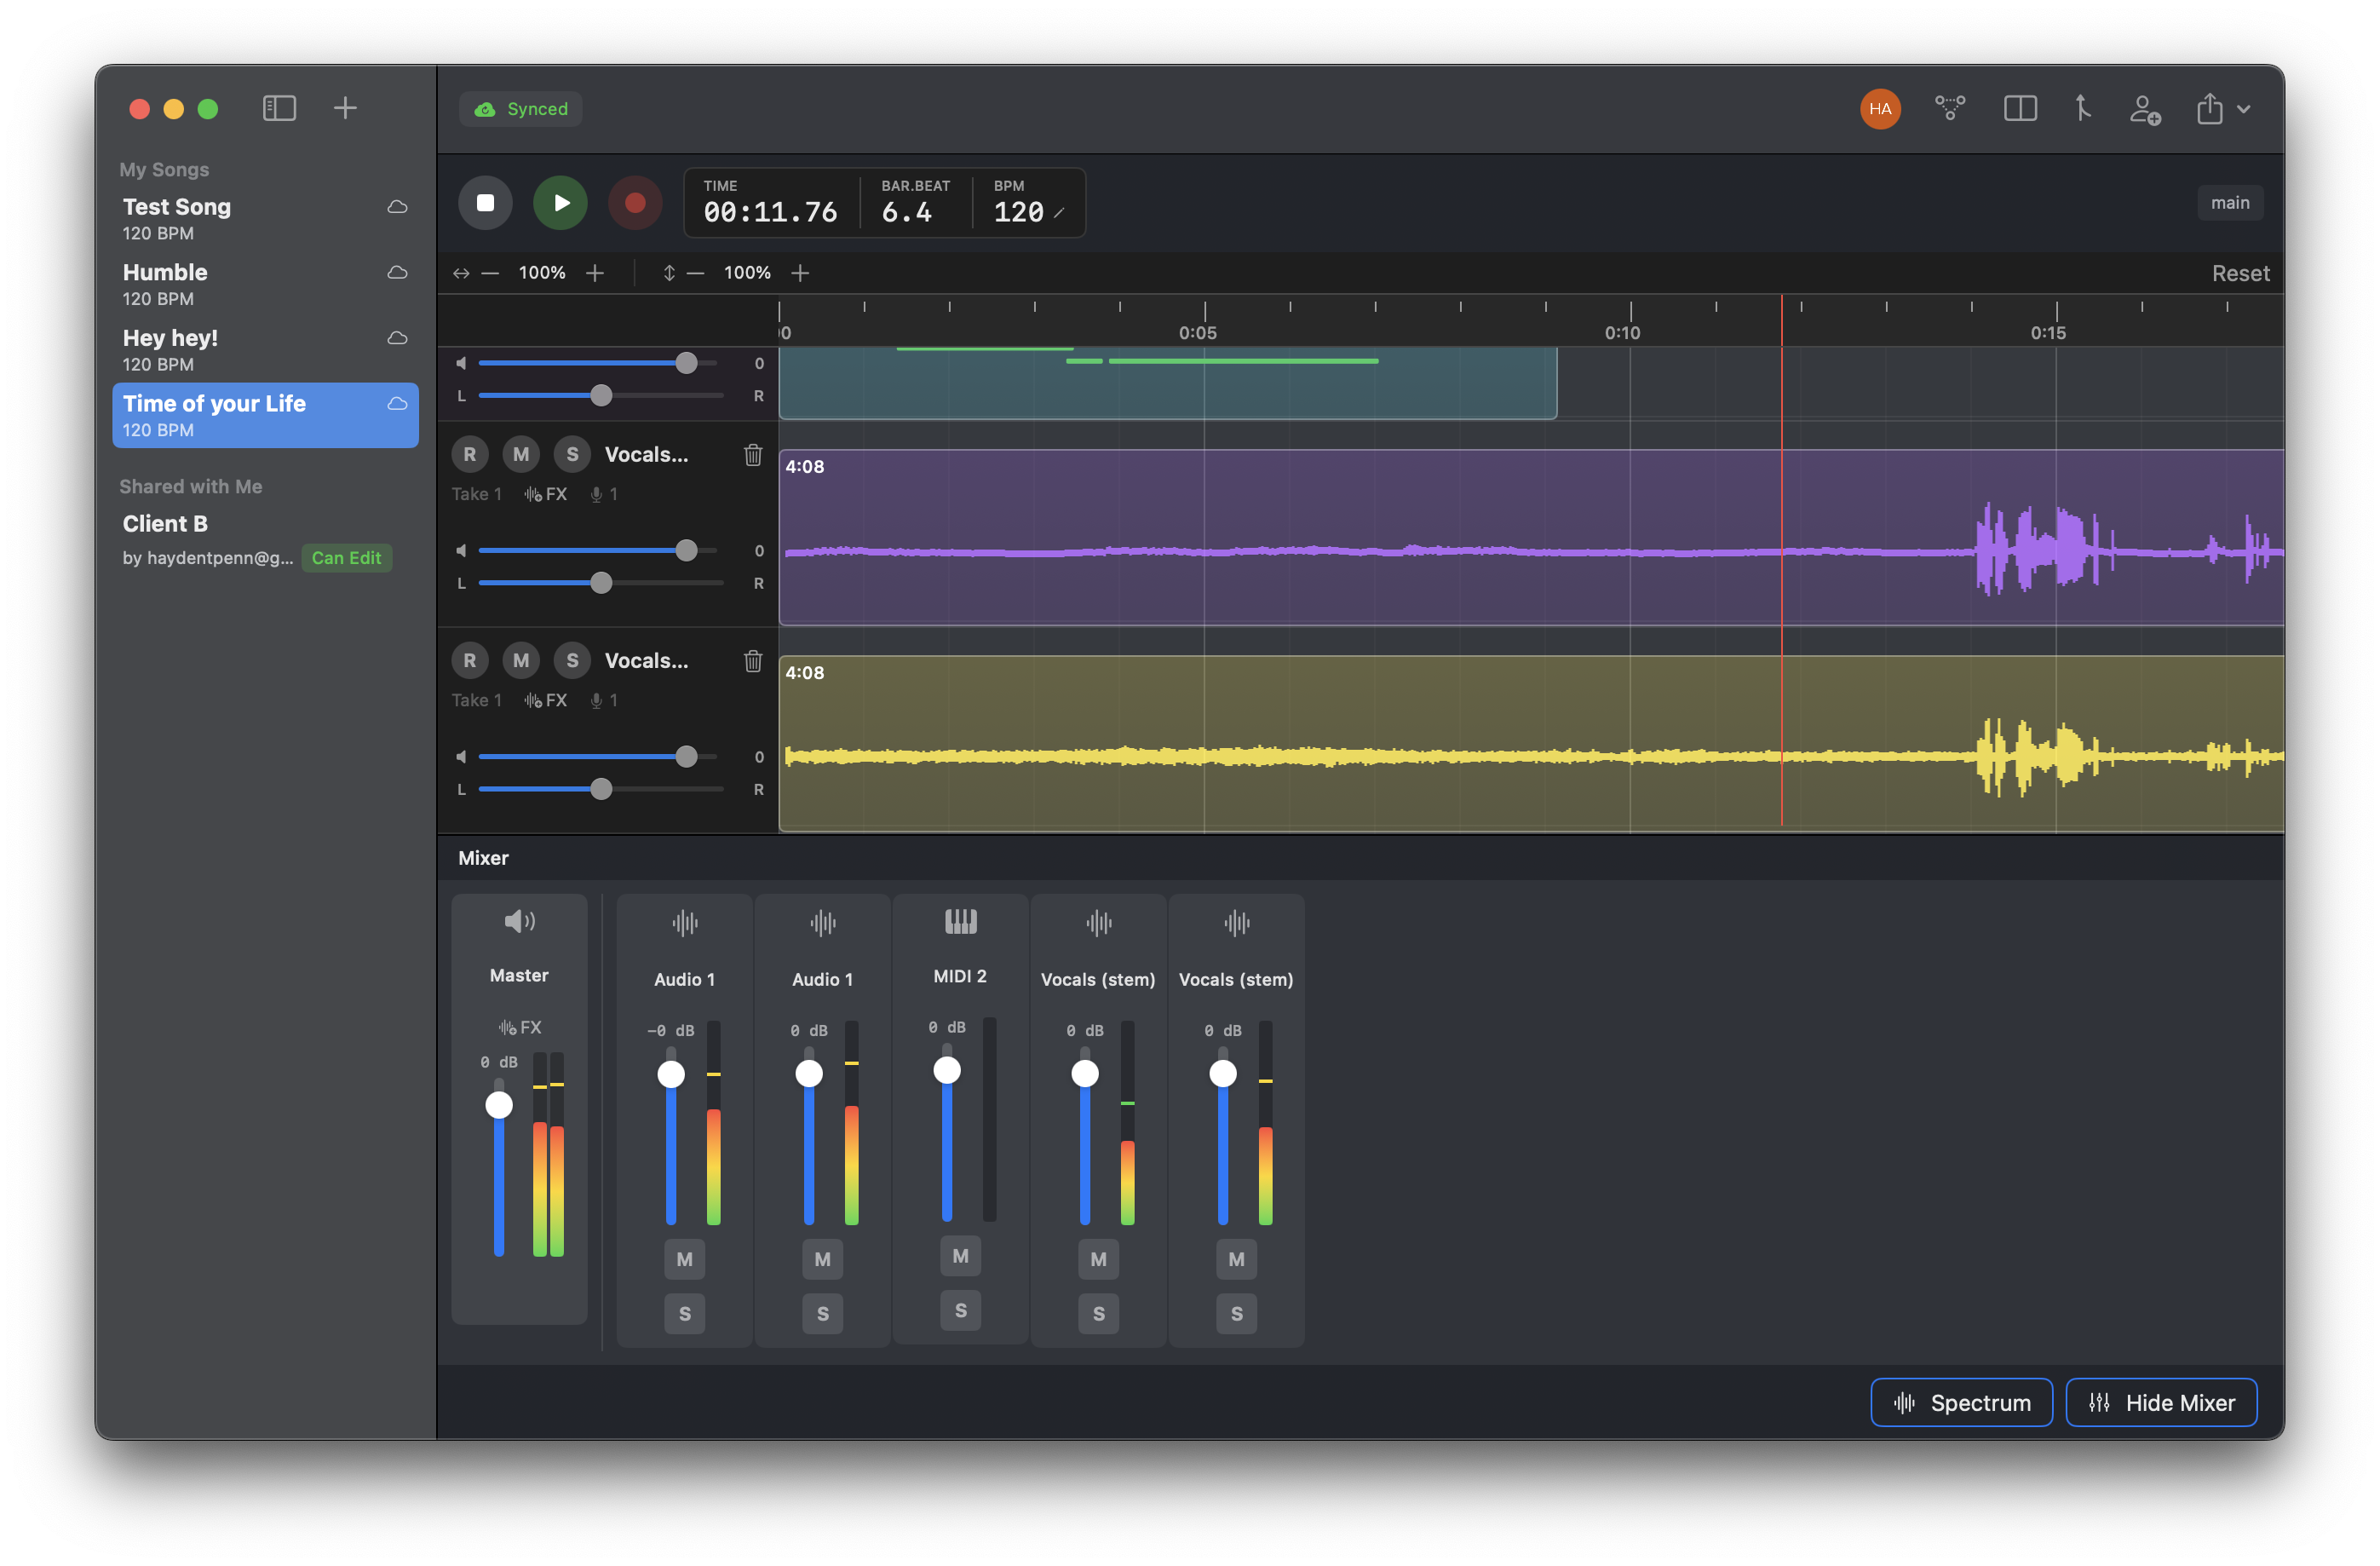Open FX on the Master channel
This screenshot has height=1566, width=2380.
[x=520, y=1027]
